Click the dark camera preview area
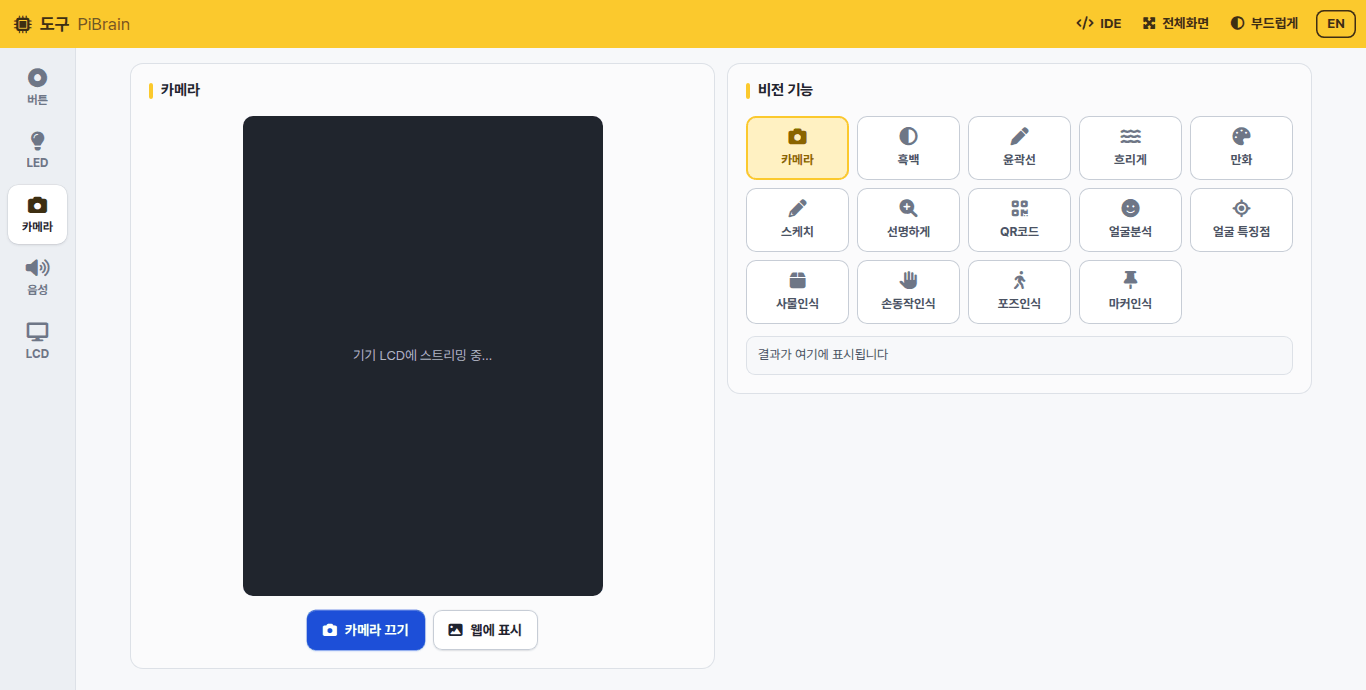This screenshot has width=1366, height=690. pyautogui.click(x=423, y=356)
